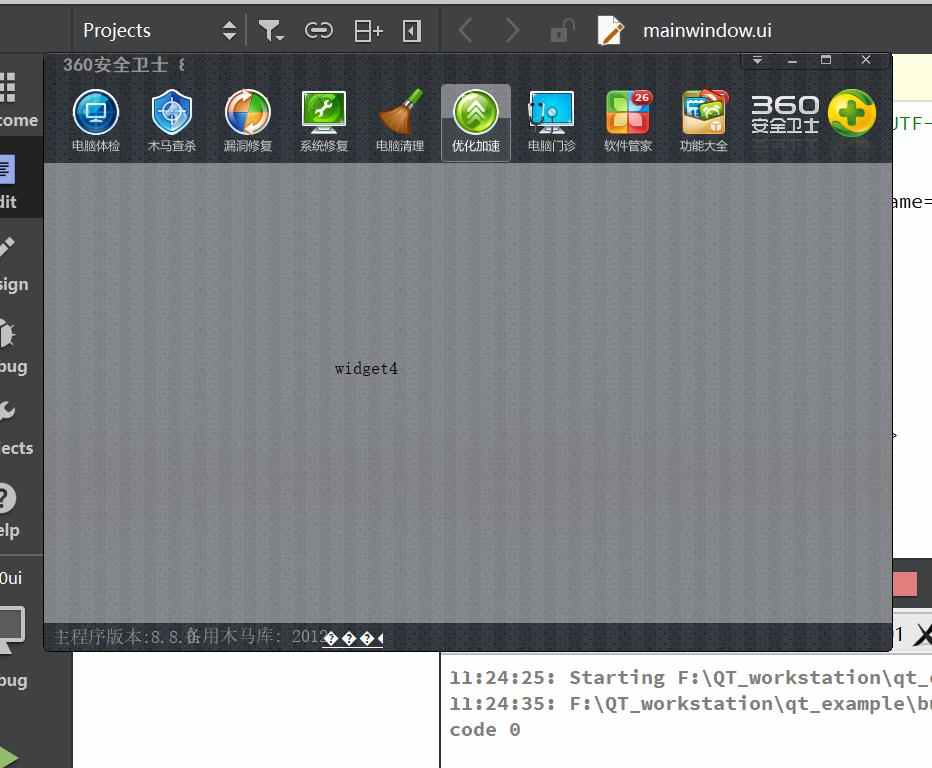Switch to Debug mode in Qt Creator
The height and width of the screenshot is (768, 932).
15,347
